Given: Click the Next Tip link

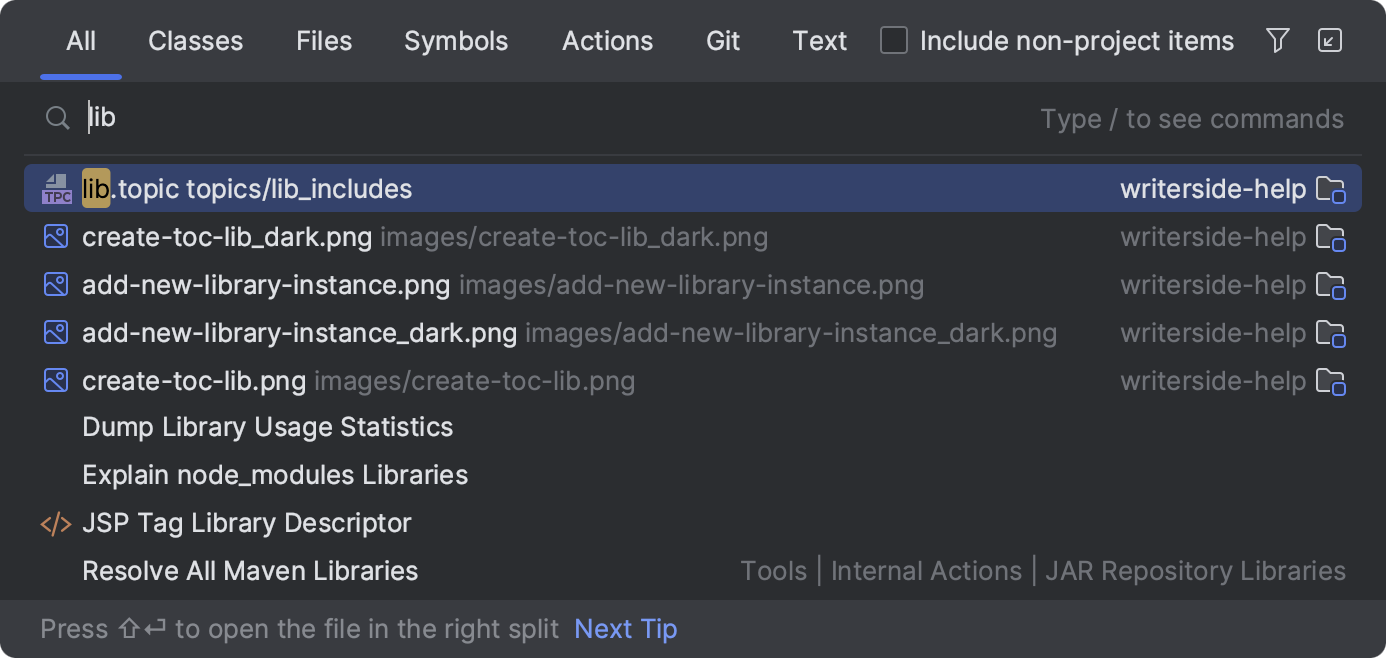Looking at the screenshot, I should 625,629.
